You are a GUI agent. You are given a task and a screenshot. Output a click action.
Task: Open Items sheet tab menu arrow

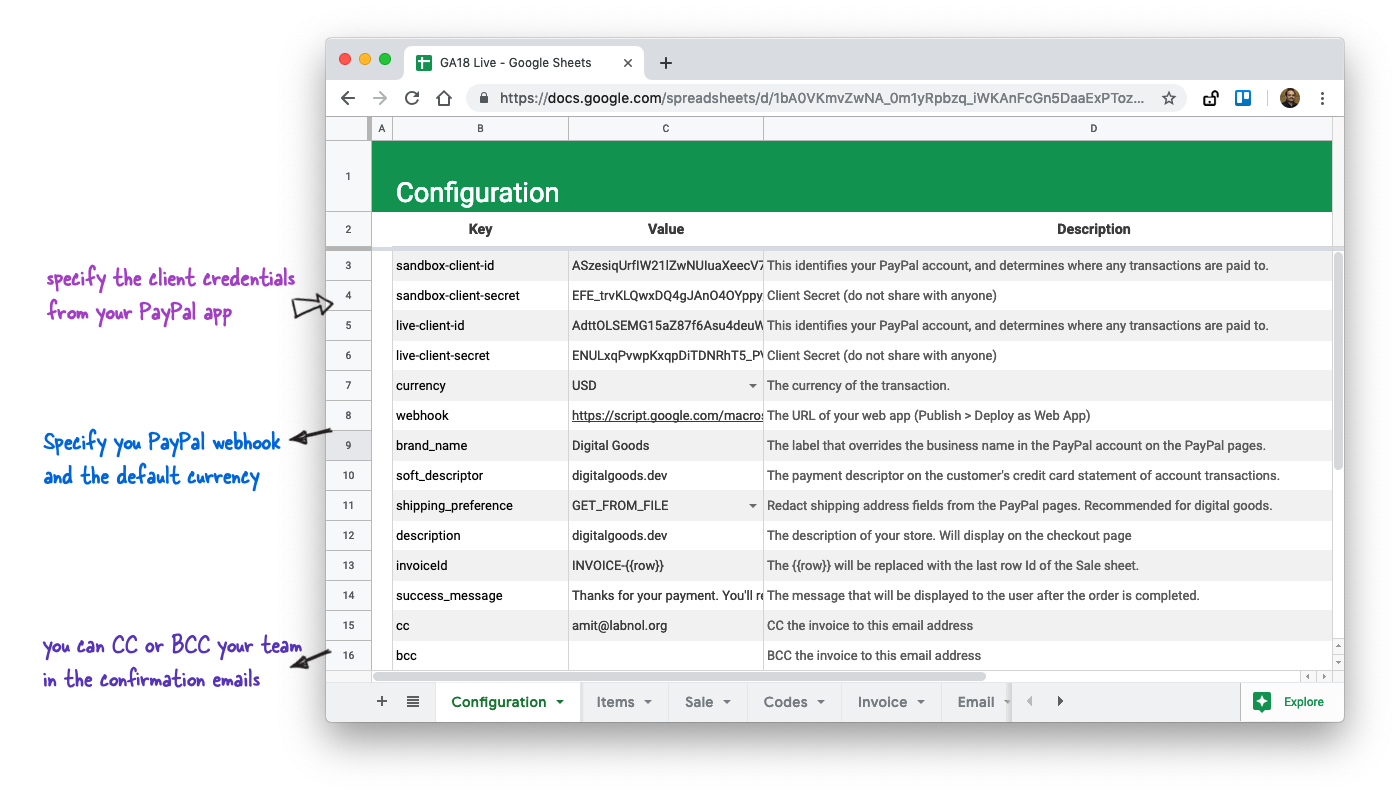648,703
